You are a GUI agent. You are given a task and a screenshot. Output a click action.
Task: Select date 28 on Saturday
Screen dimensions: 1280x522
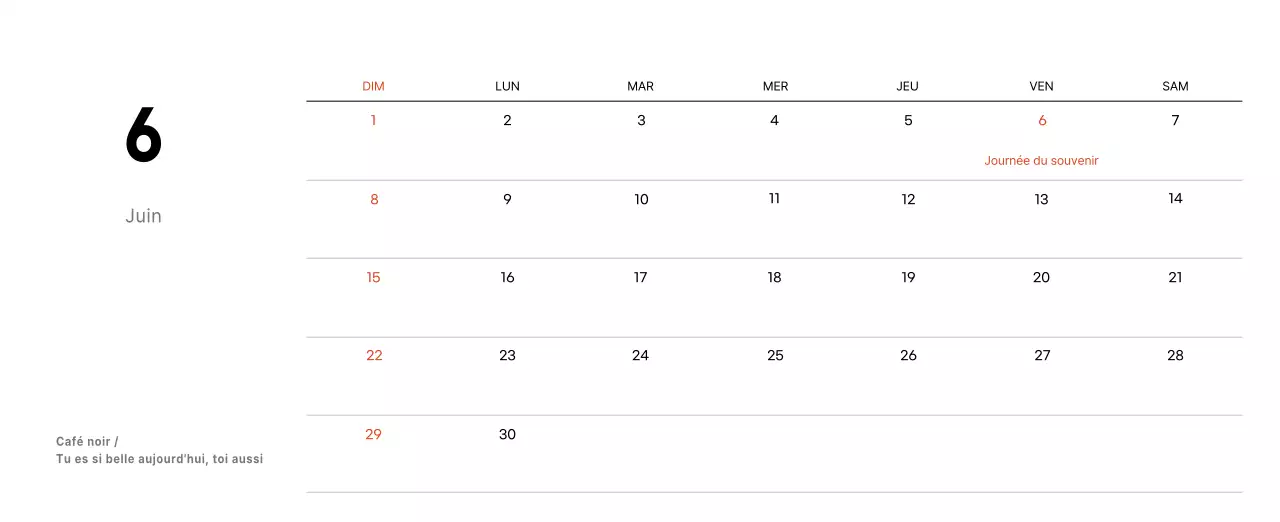pos(1175,356)
